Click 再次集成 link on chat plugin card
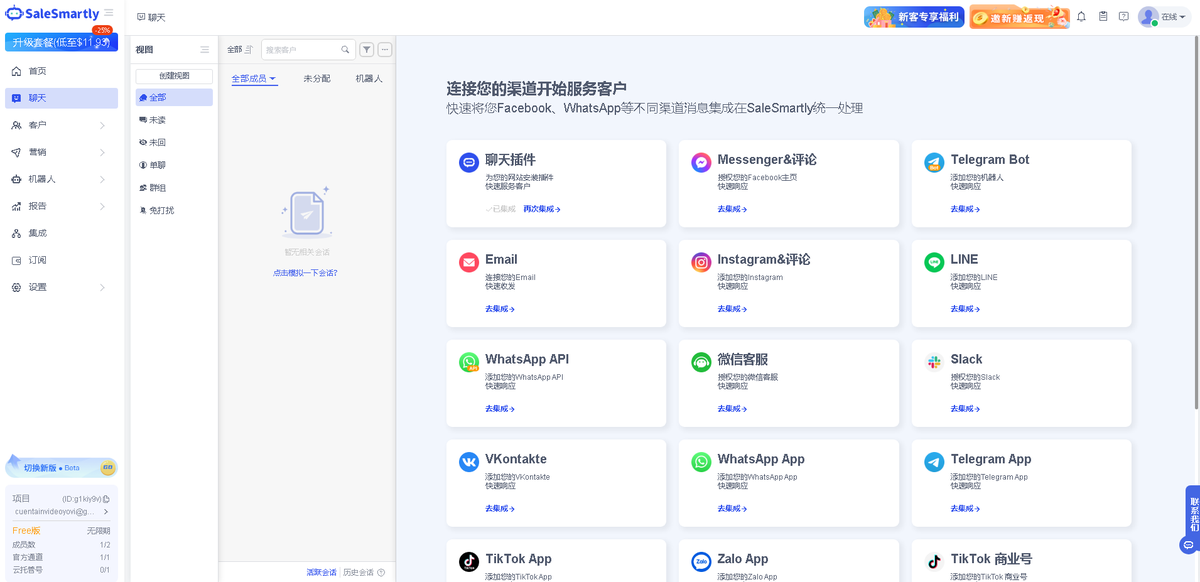This screenshot has width=1200, height=582. (542, 209)
